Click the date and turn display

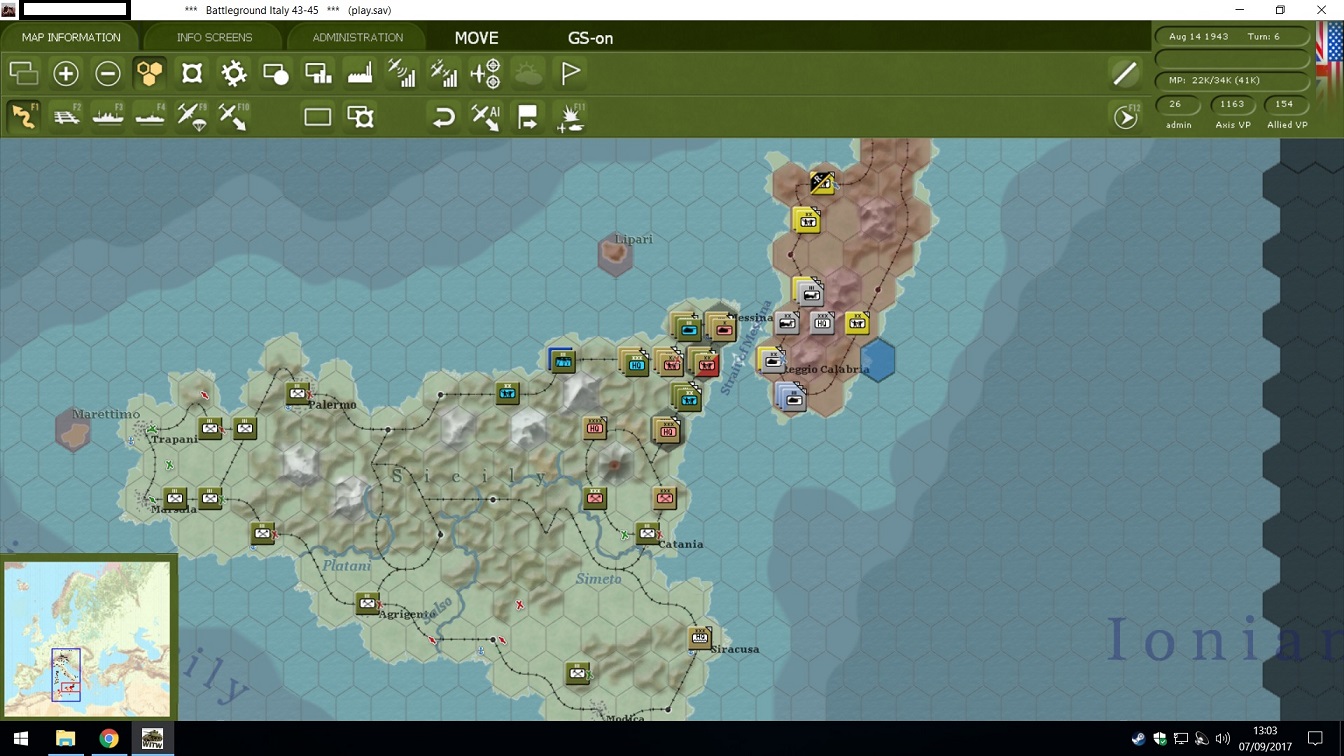(1232, 37)
